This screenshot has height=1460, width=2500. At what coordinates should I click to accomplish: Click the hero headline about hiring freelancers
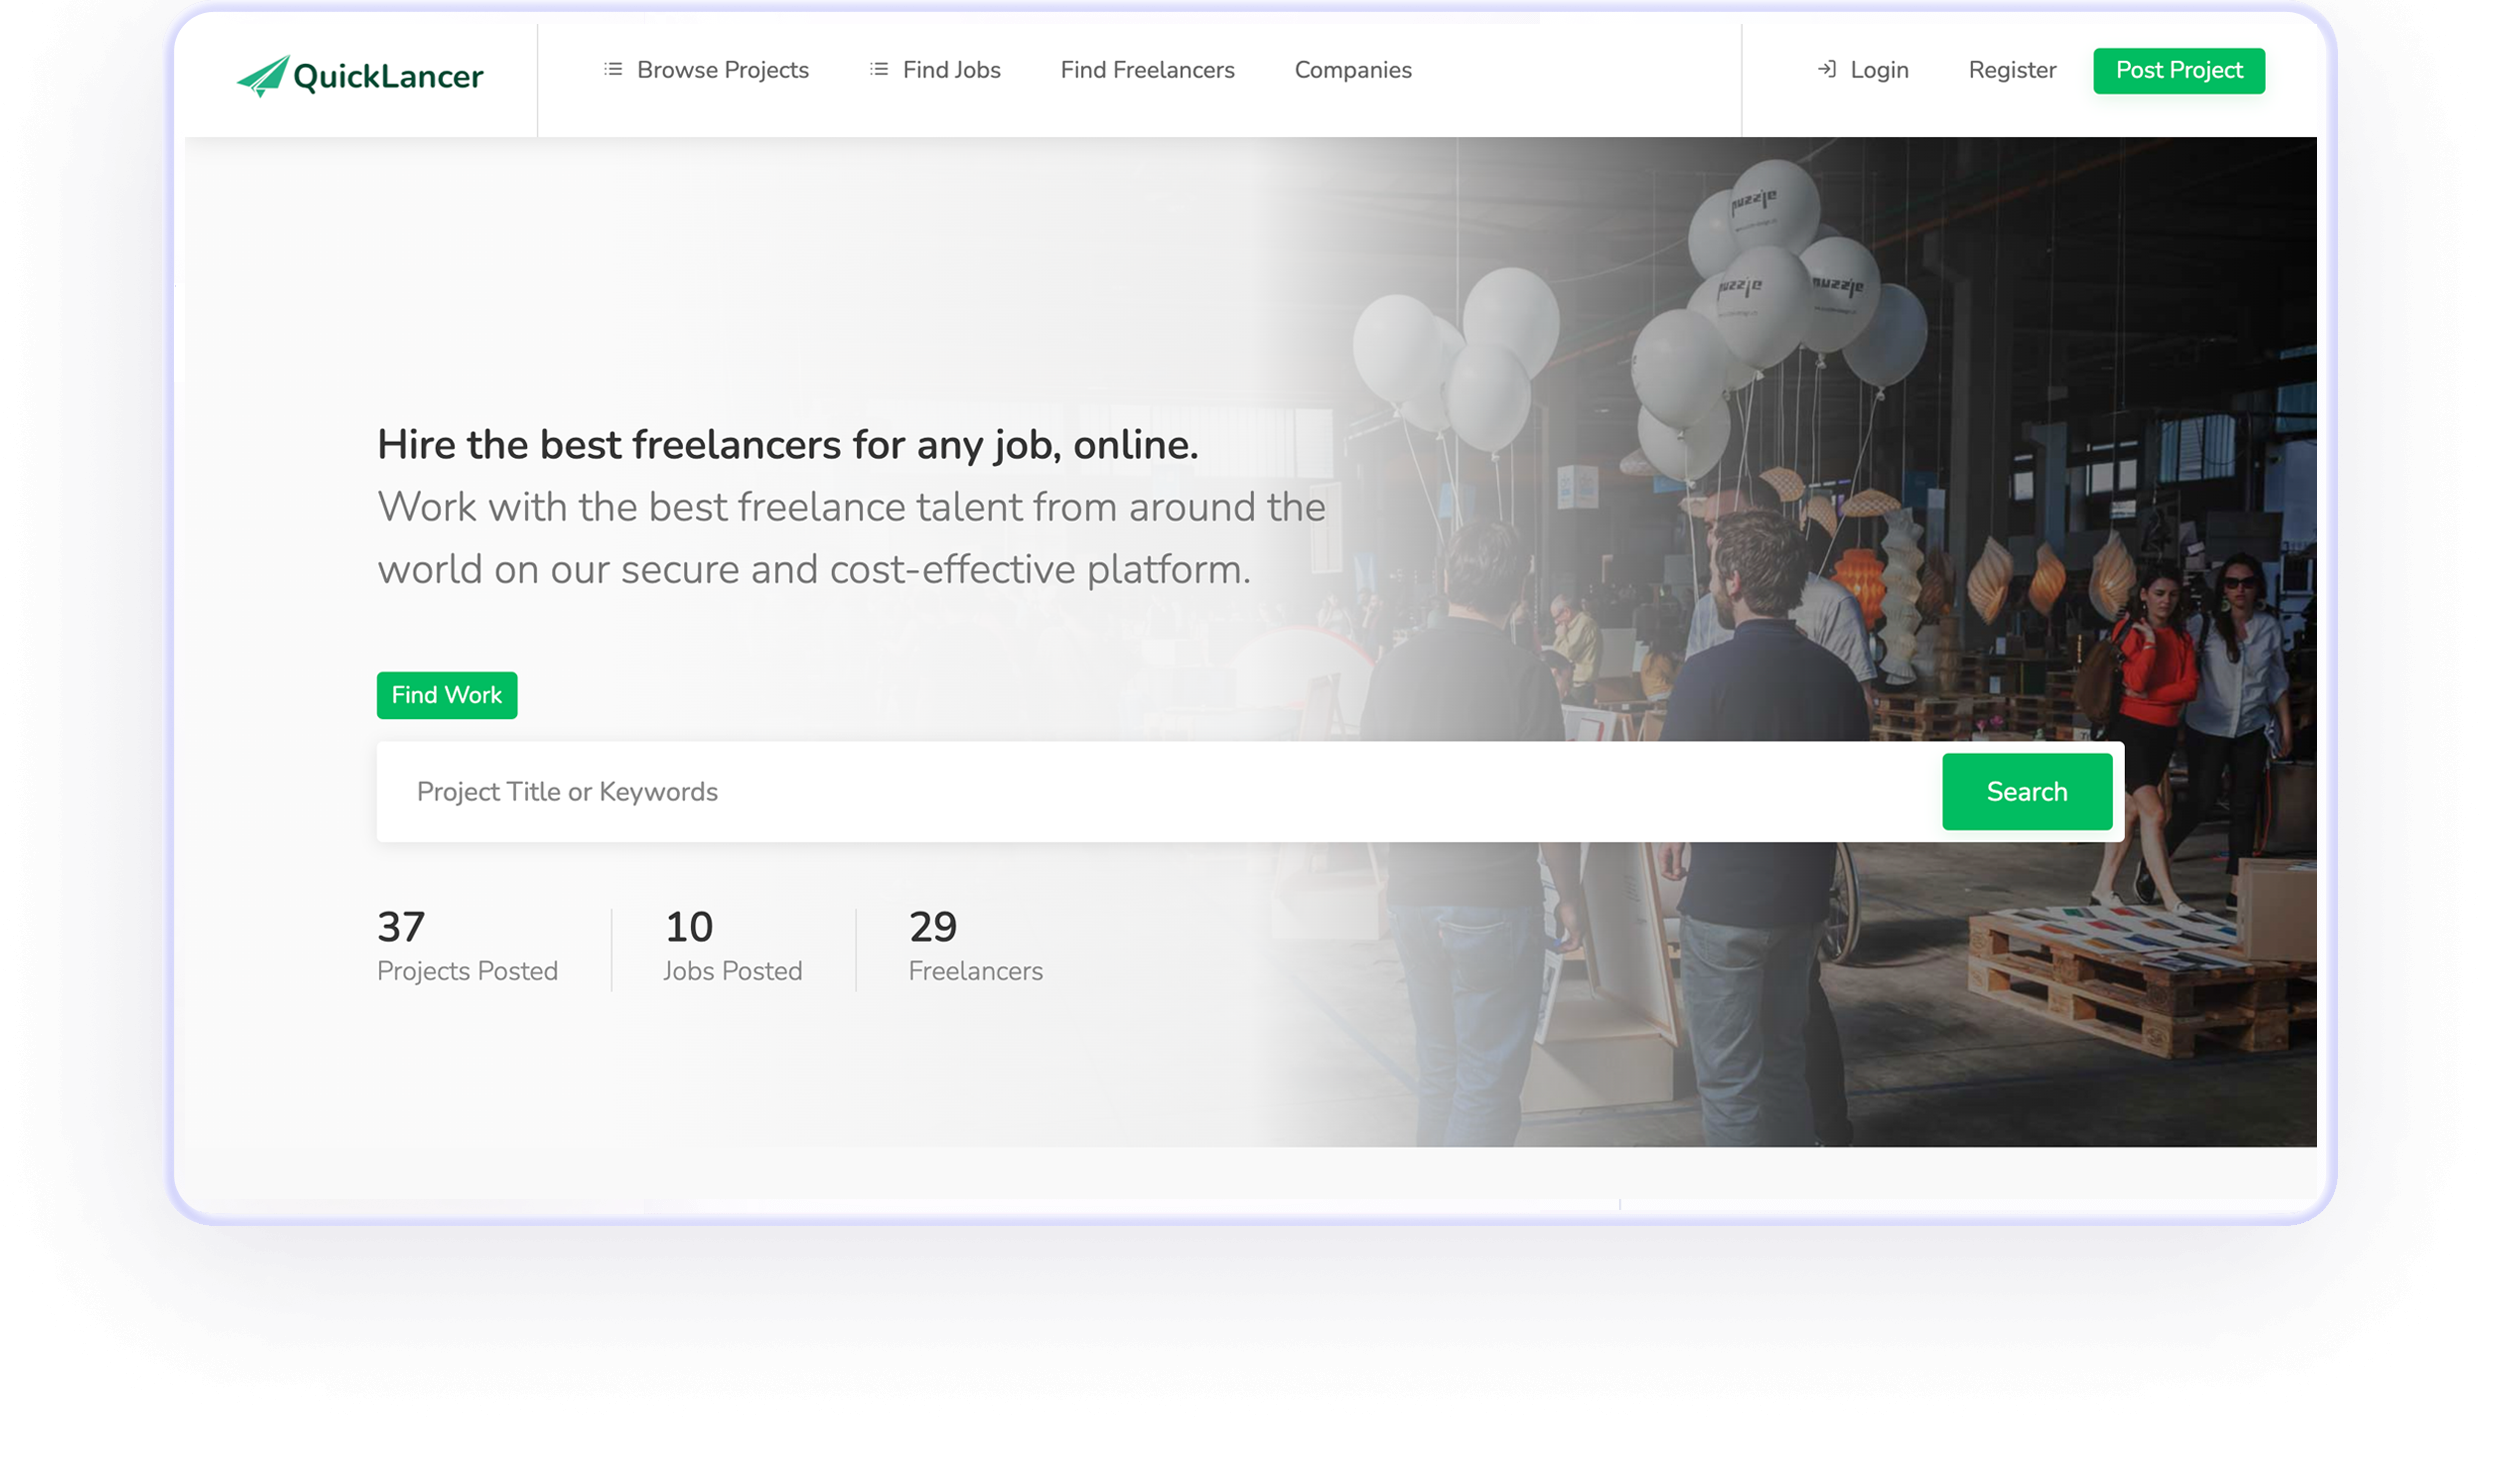pos(789,443)
